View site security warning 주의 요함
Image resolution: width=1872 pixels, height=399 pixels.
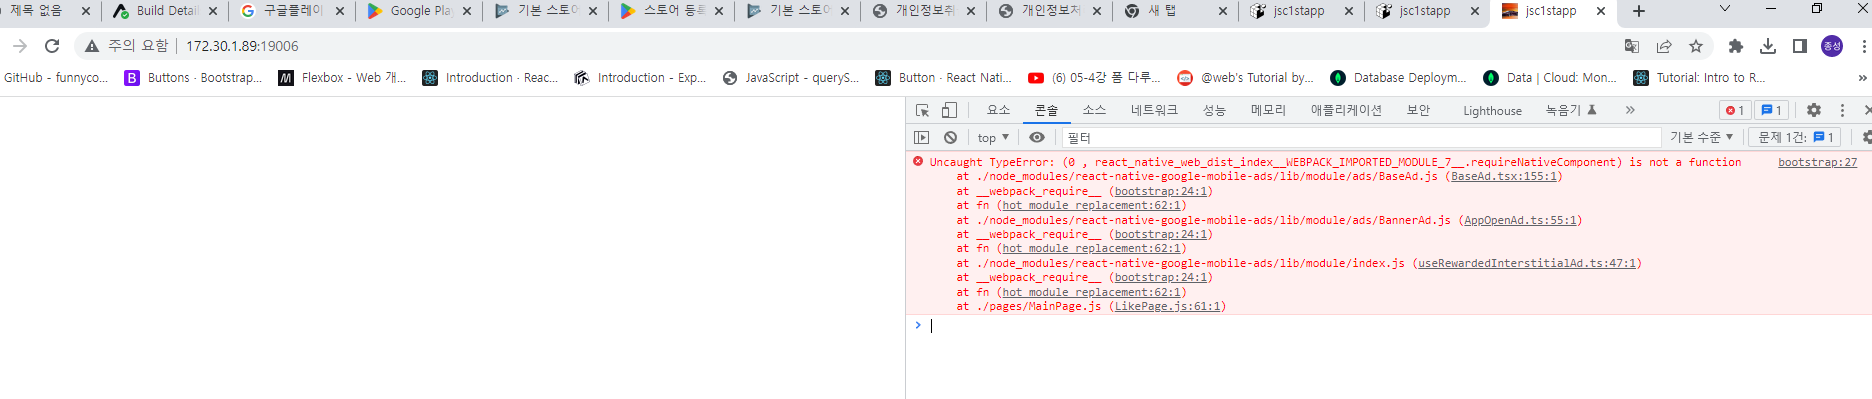coord(126,46)
